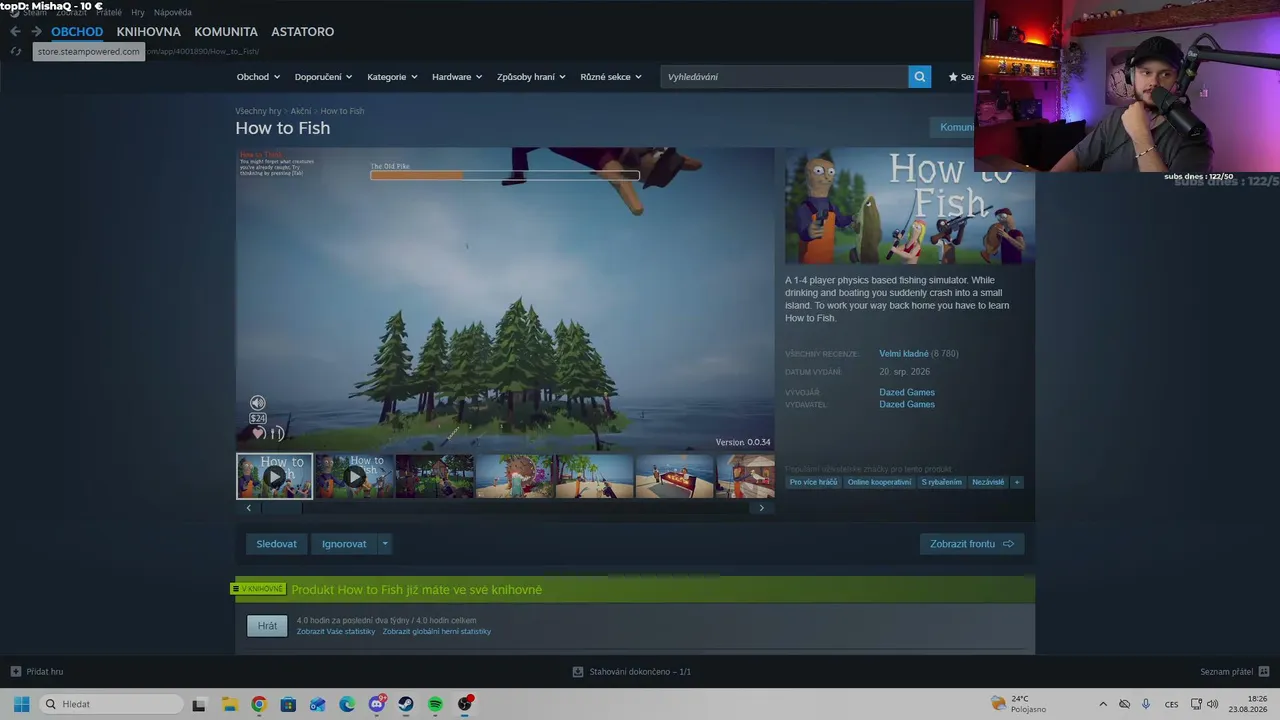
Task: Click the Windows taskbar Hledat search box
Action: [110, 704]
